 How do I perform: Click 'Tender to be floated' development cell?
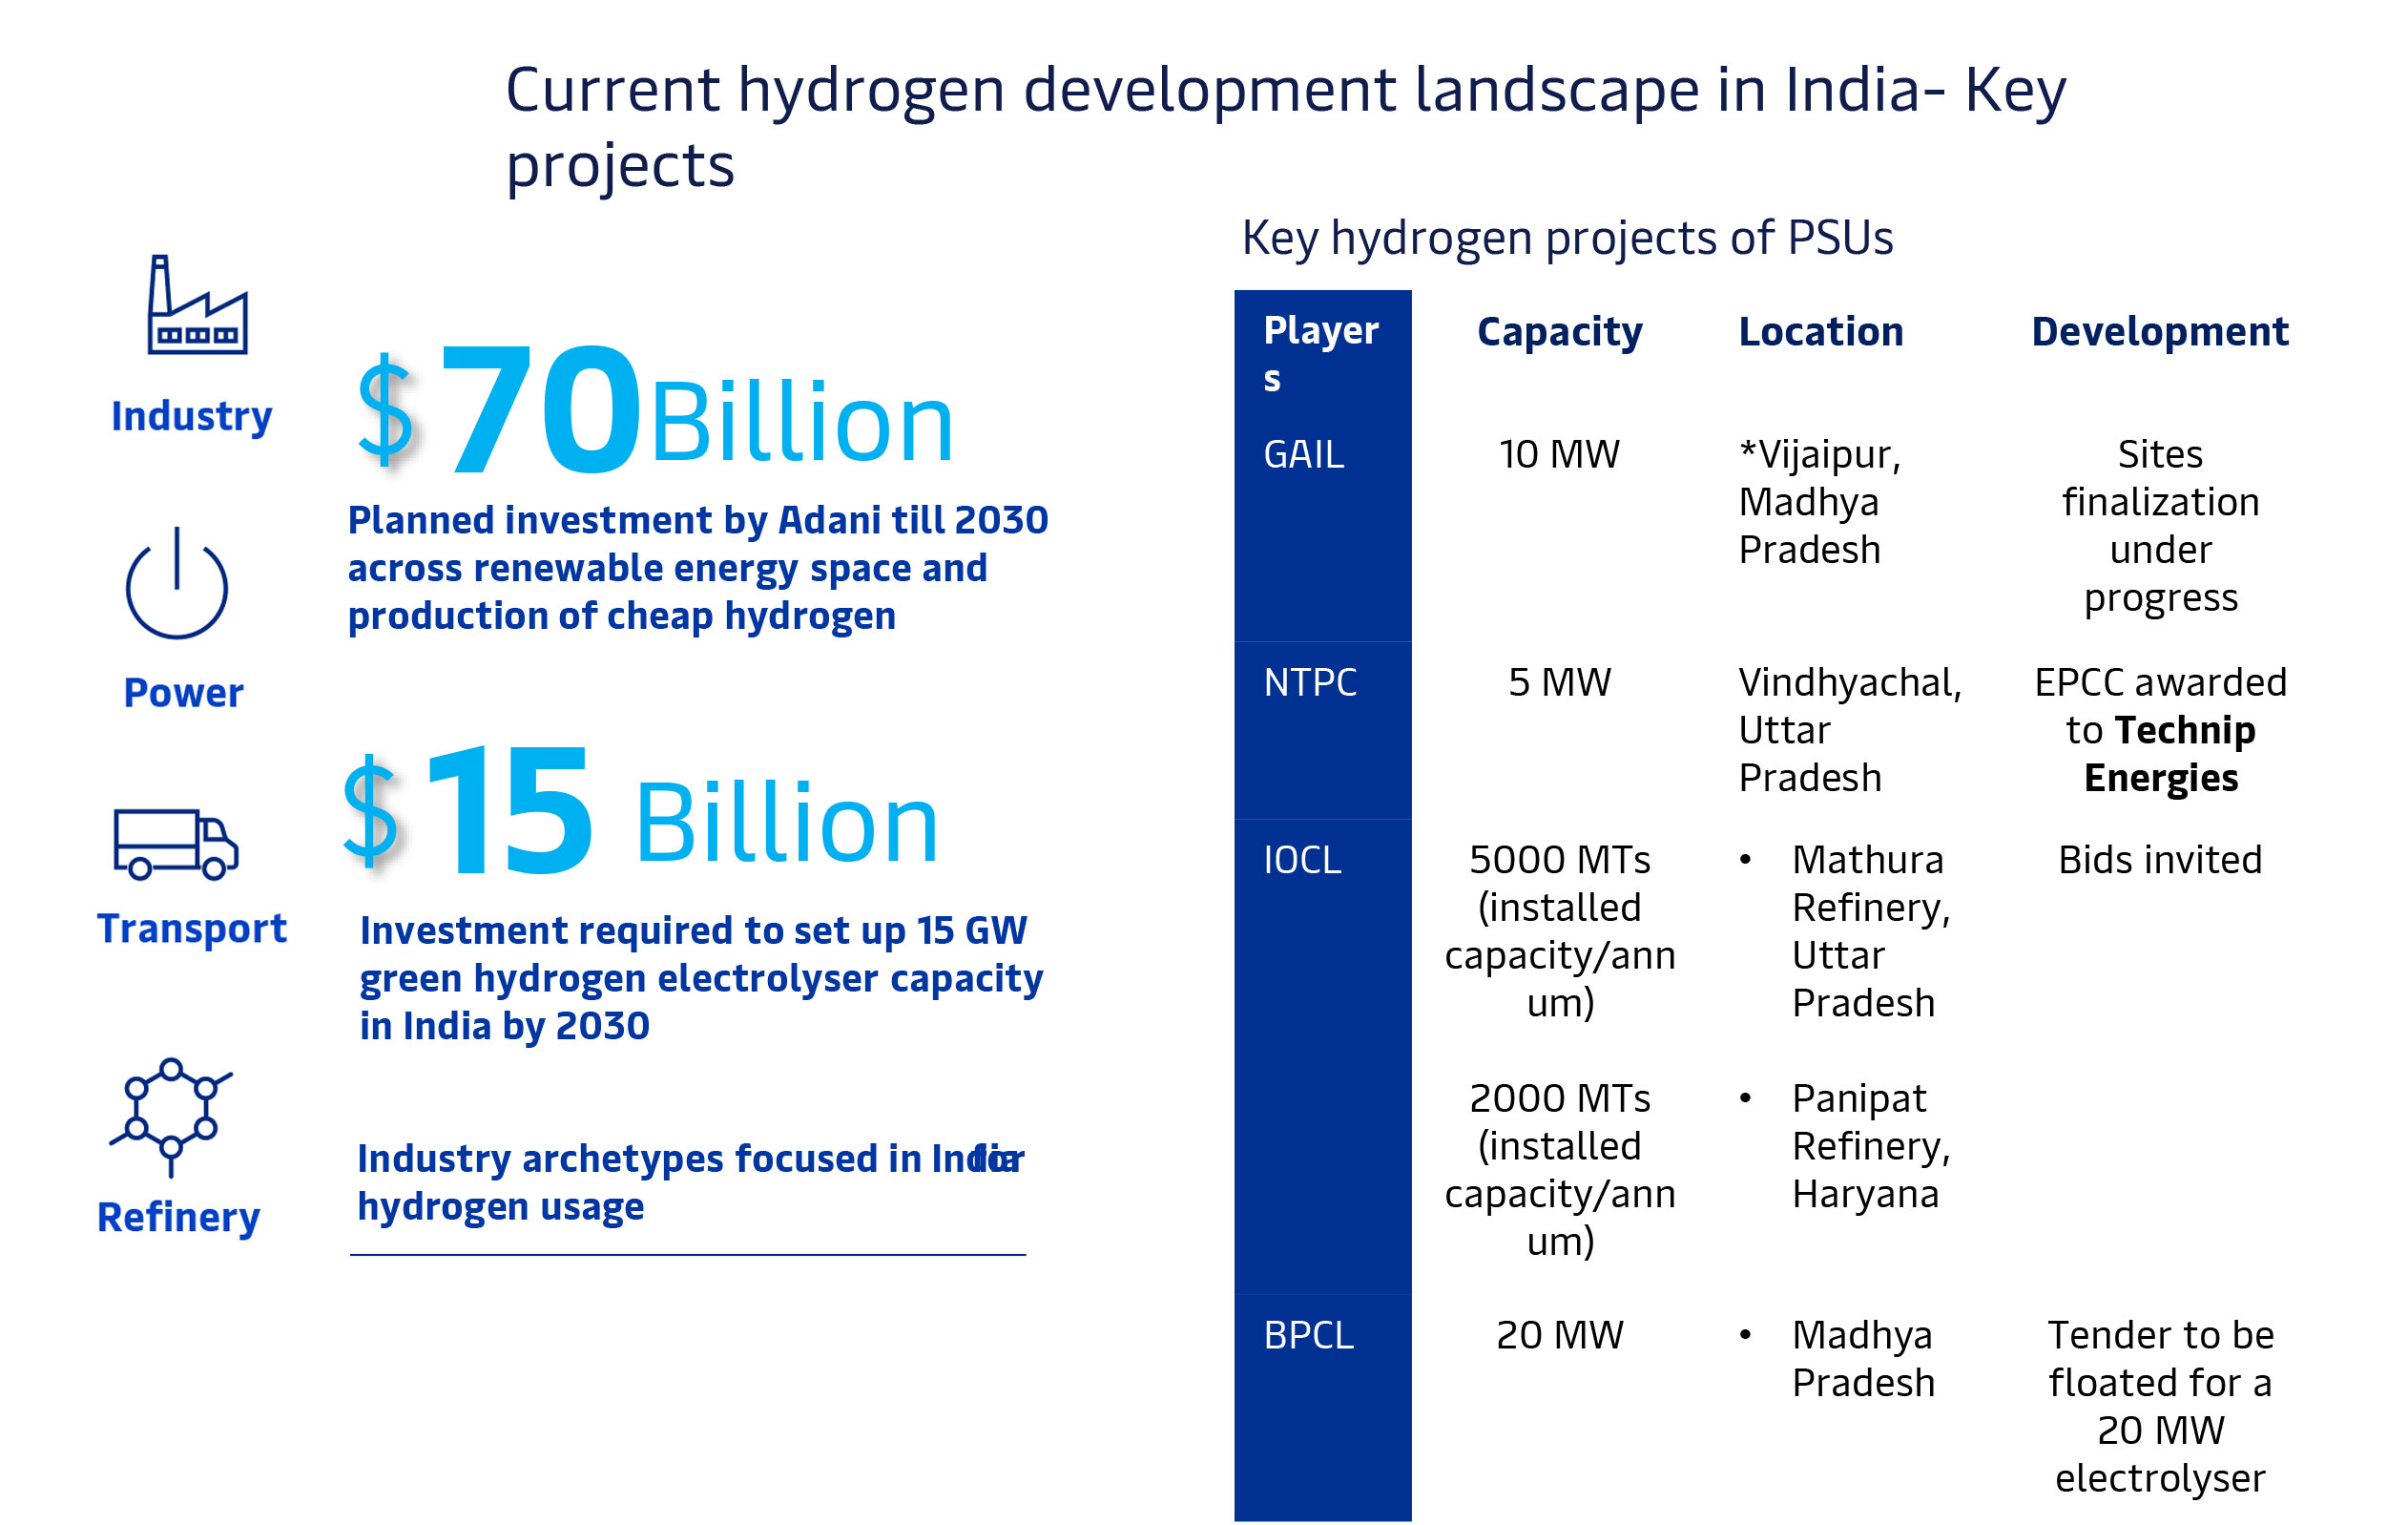(x=2161, y=1407)
